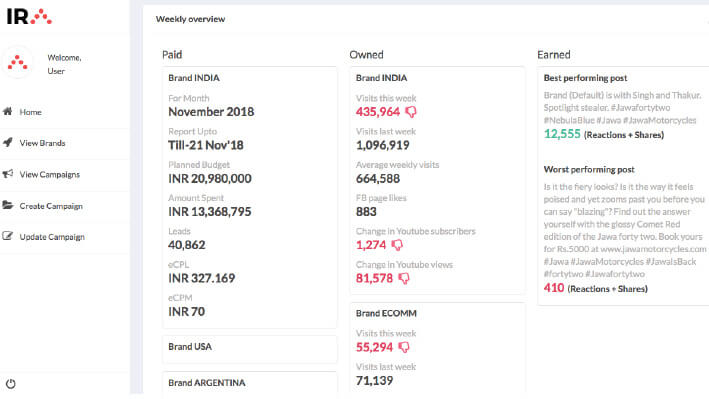The width and height of the screenshot is (709, 399).
Task: Click the Brand ECOMM heading
Action: [386, 313]
